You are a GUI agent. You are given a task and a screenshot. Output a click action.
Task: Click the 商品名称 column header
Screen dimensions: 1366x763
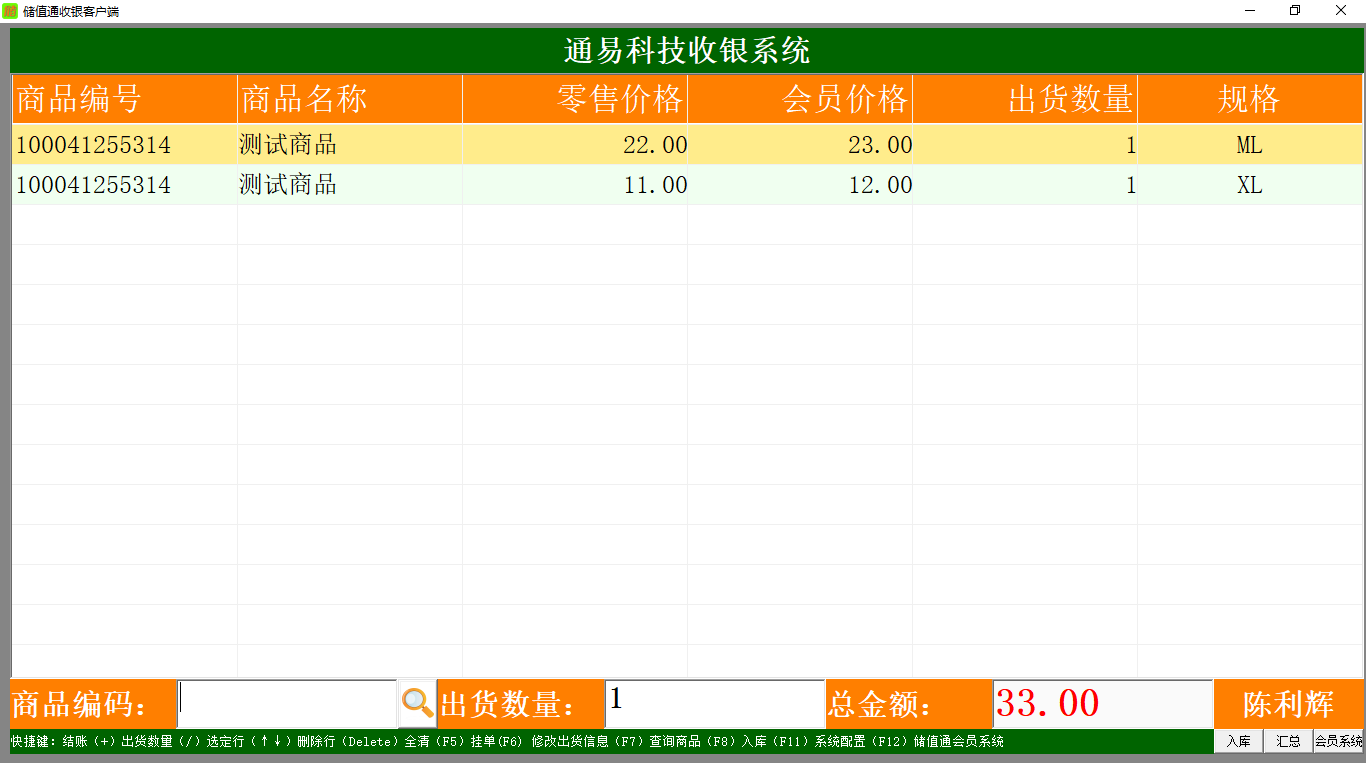(350, 99)
